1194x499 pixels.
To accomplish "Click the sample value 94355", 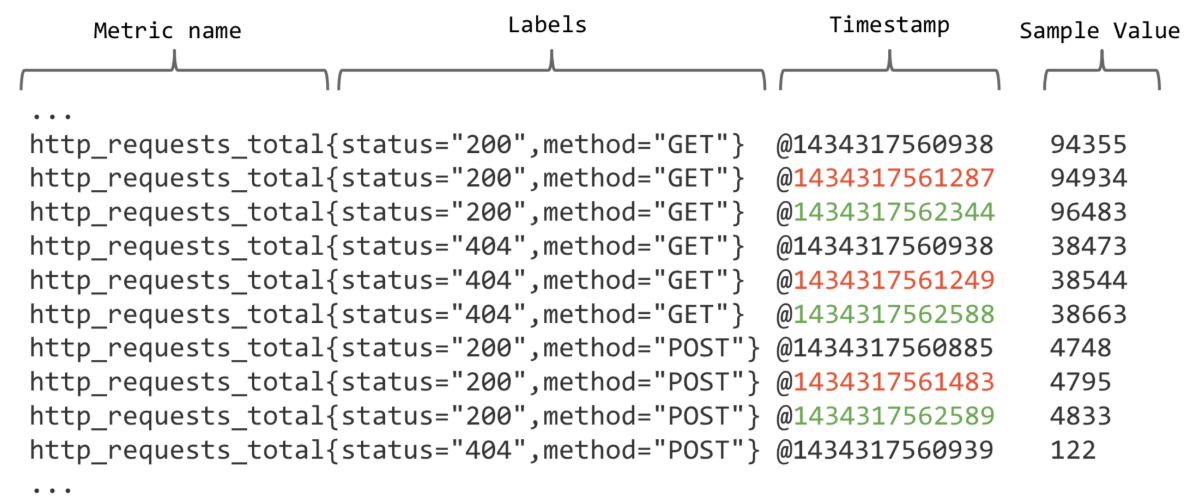I will [x=1088, y=145].
